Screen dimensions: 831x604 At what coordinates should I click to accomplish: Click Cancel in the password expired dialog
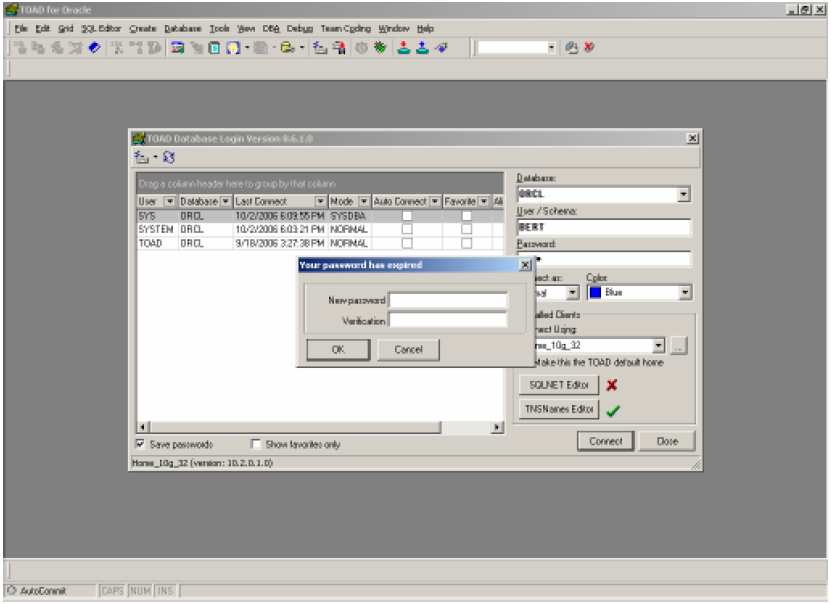point(408,350)
